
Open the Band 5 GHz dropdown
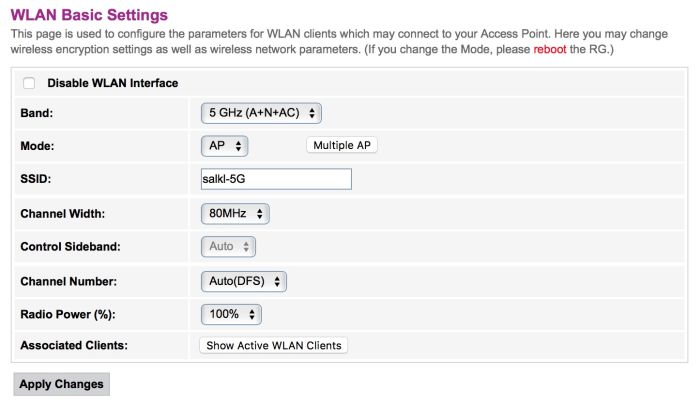click(x=261, y=113)
